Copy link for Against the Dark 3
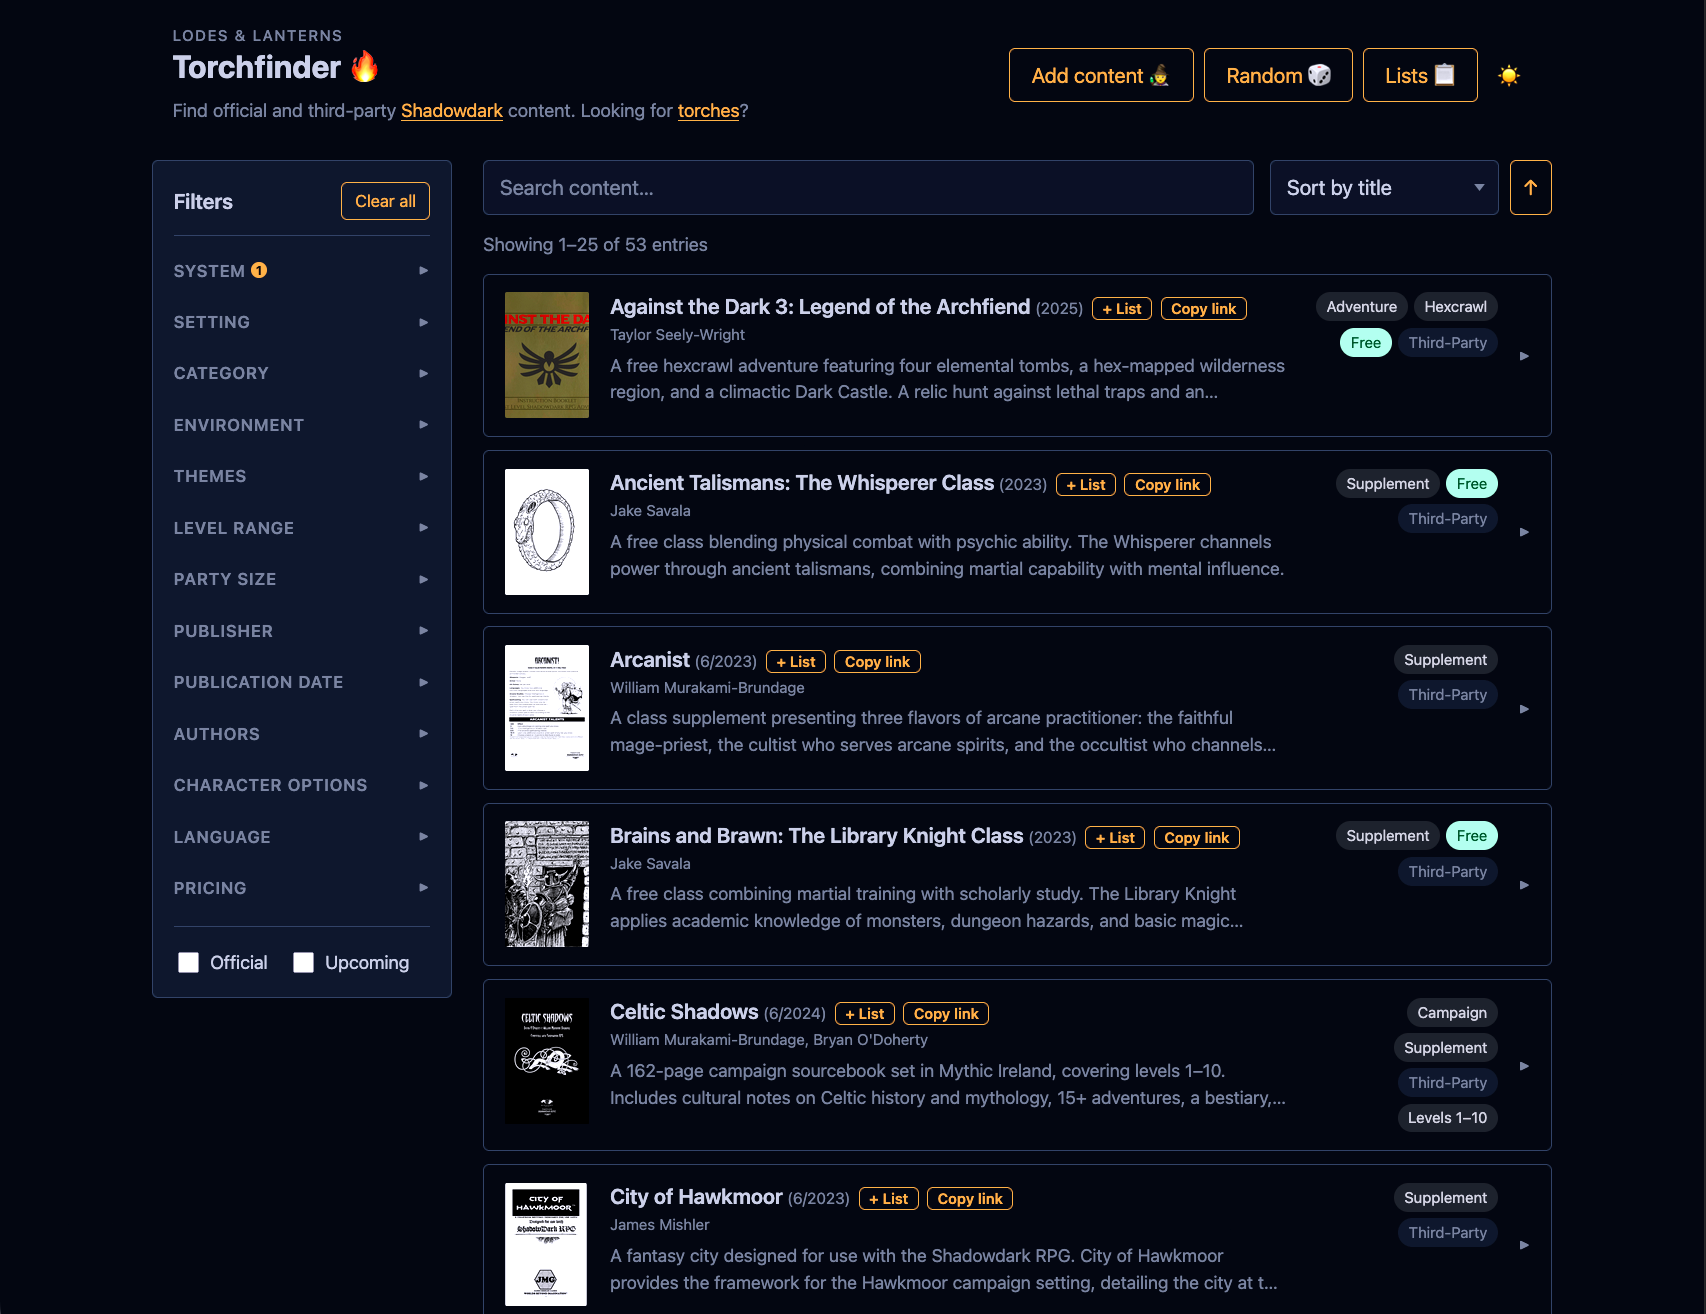Image resolution: width=1706 pixels, height=1314 pixels. (x=1203, y=309)
